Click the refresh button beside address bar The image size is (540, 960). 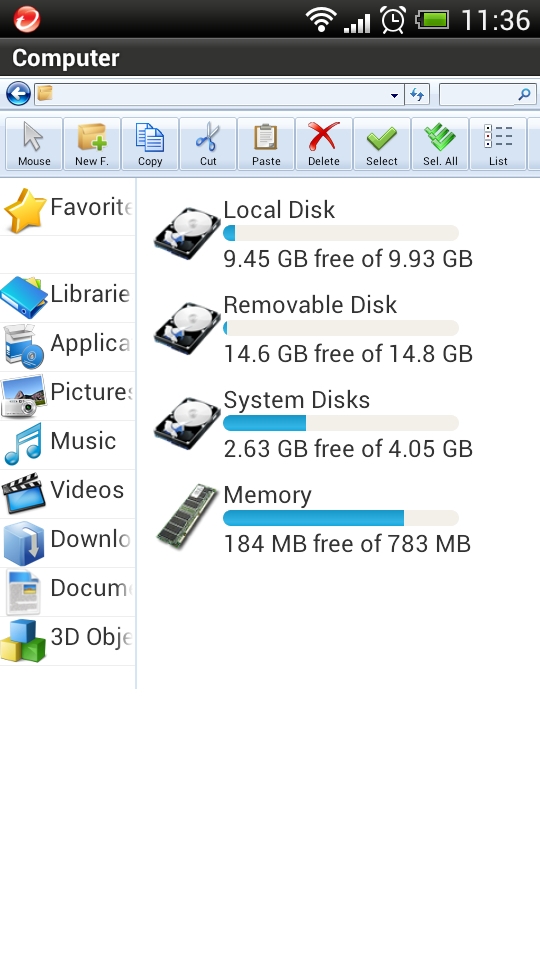pyautogui.click(x=417, y=94)
